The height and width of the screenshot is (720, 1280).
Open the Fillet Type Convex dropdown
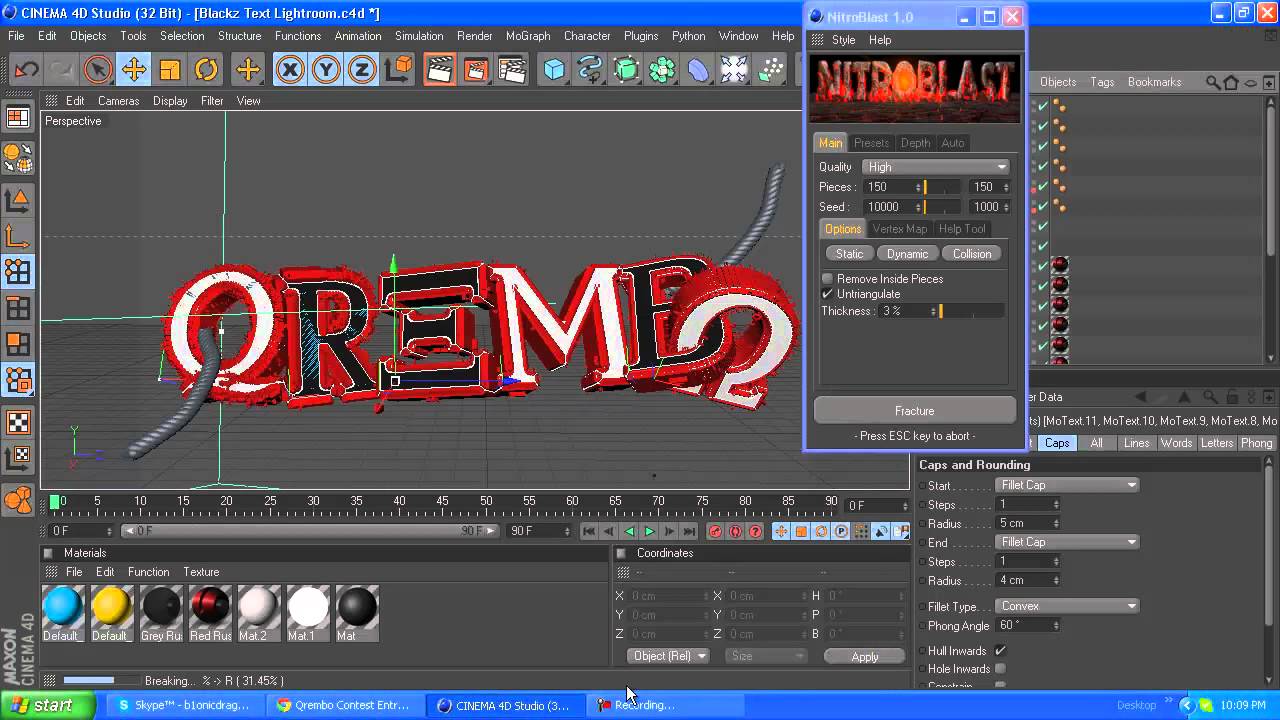pyautogui.click(x=1067, y=606)
